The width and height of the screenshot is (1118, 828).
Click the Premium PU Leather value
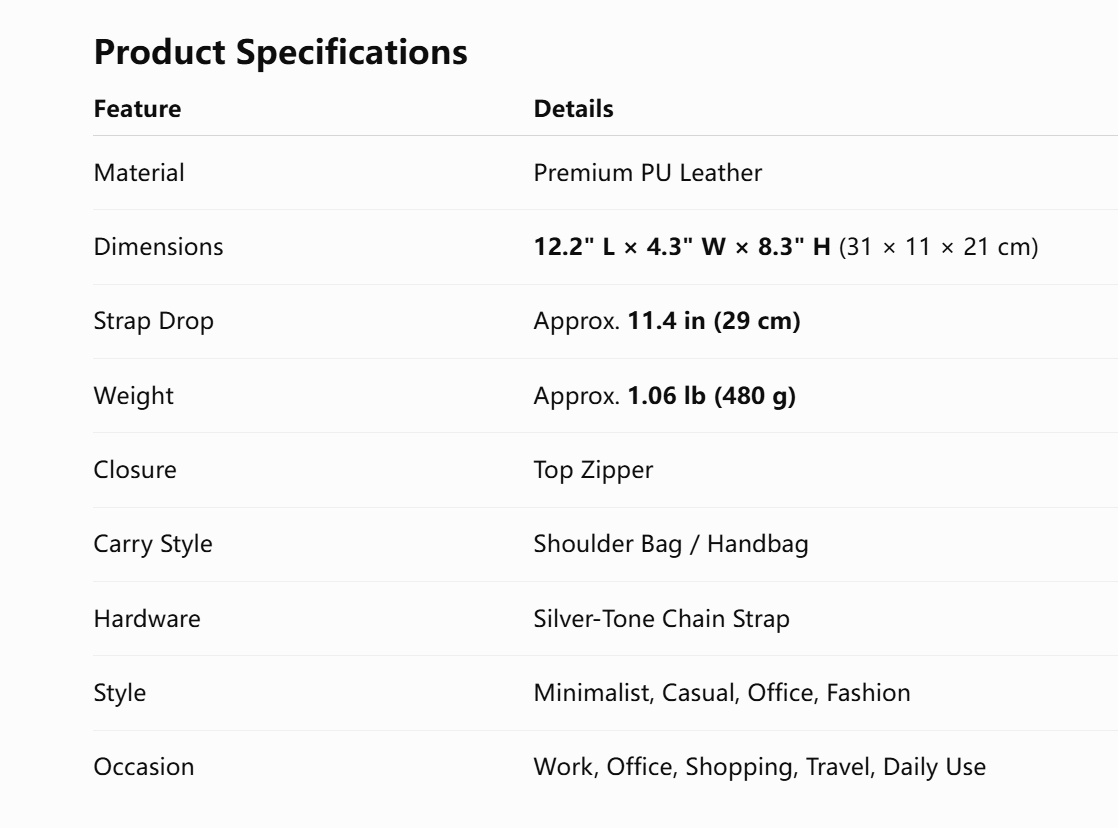(647, 173)
